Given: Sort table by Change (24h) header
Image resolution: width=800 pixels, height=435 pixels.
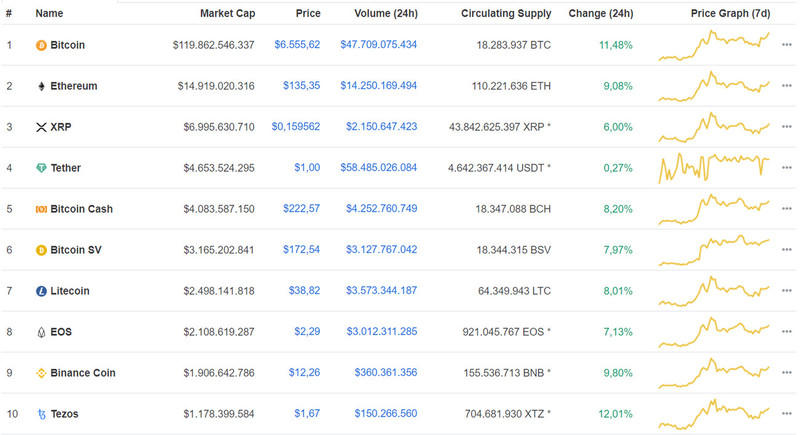Looking at the screenshot, I should (601, 13).
